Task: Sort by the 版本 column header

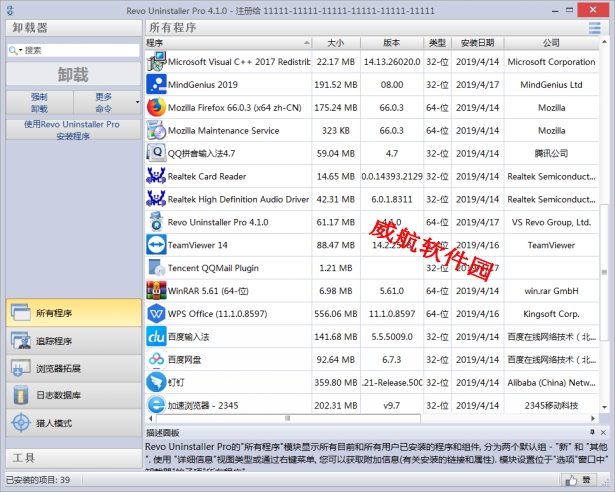Action: (x=392, y=43)
